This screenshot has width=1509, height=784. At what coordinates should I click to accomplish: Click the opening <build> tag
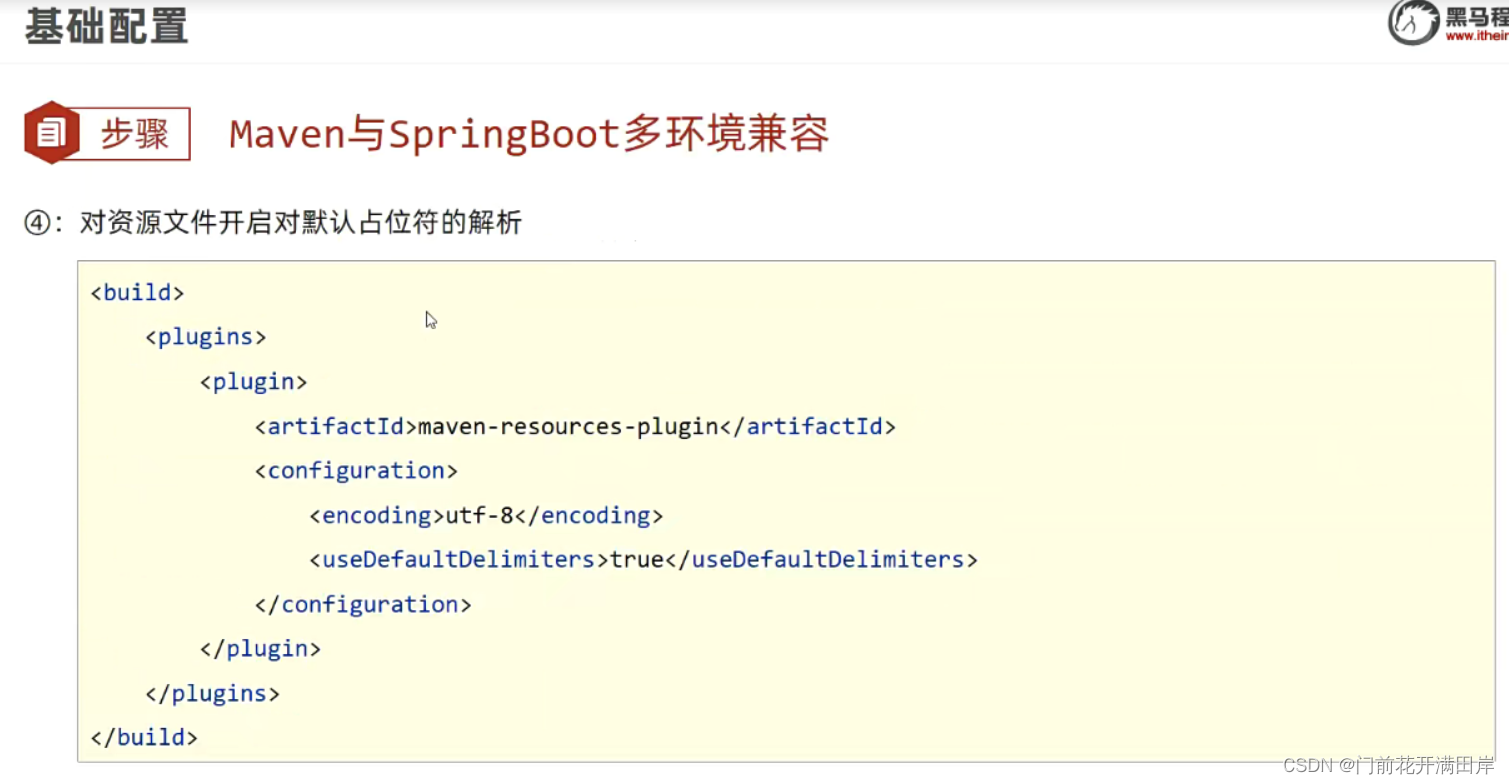pyautogui.click(x=137, y=293)
